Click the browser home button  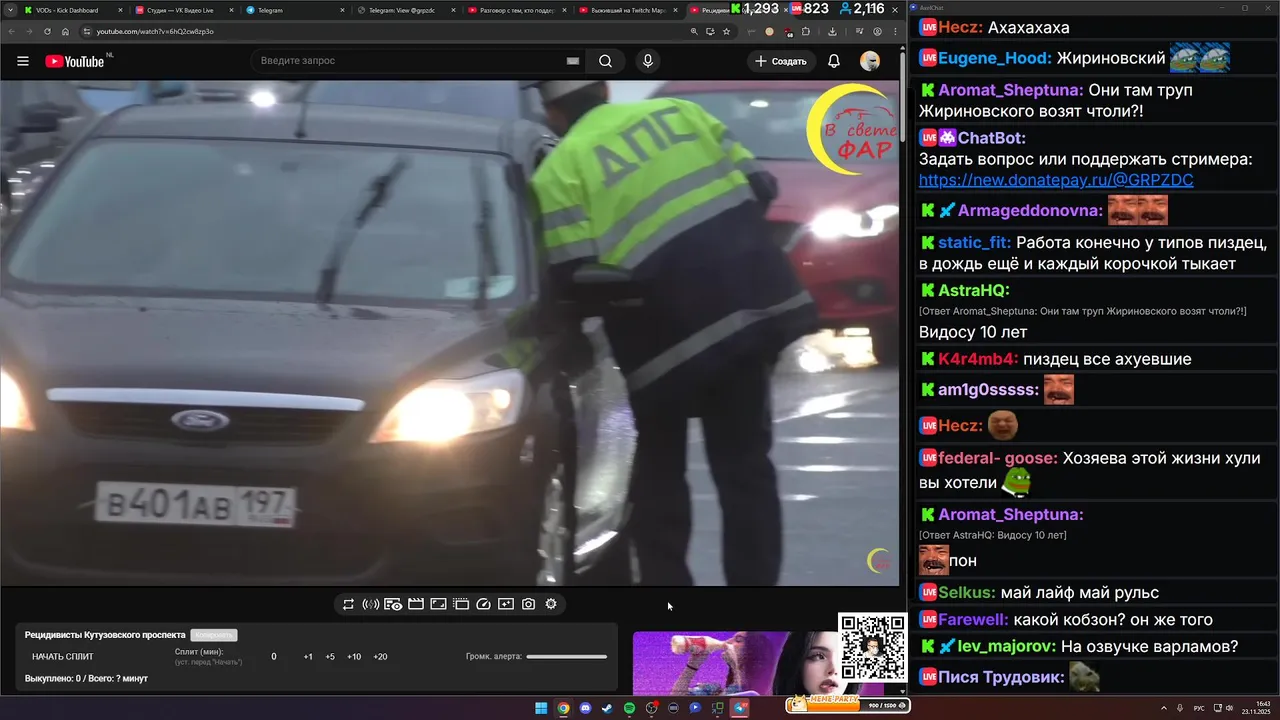coord(65,31)
